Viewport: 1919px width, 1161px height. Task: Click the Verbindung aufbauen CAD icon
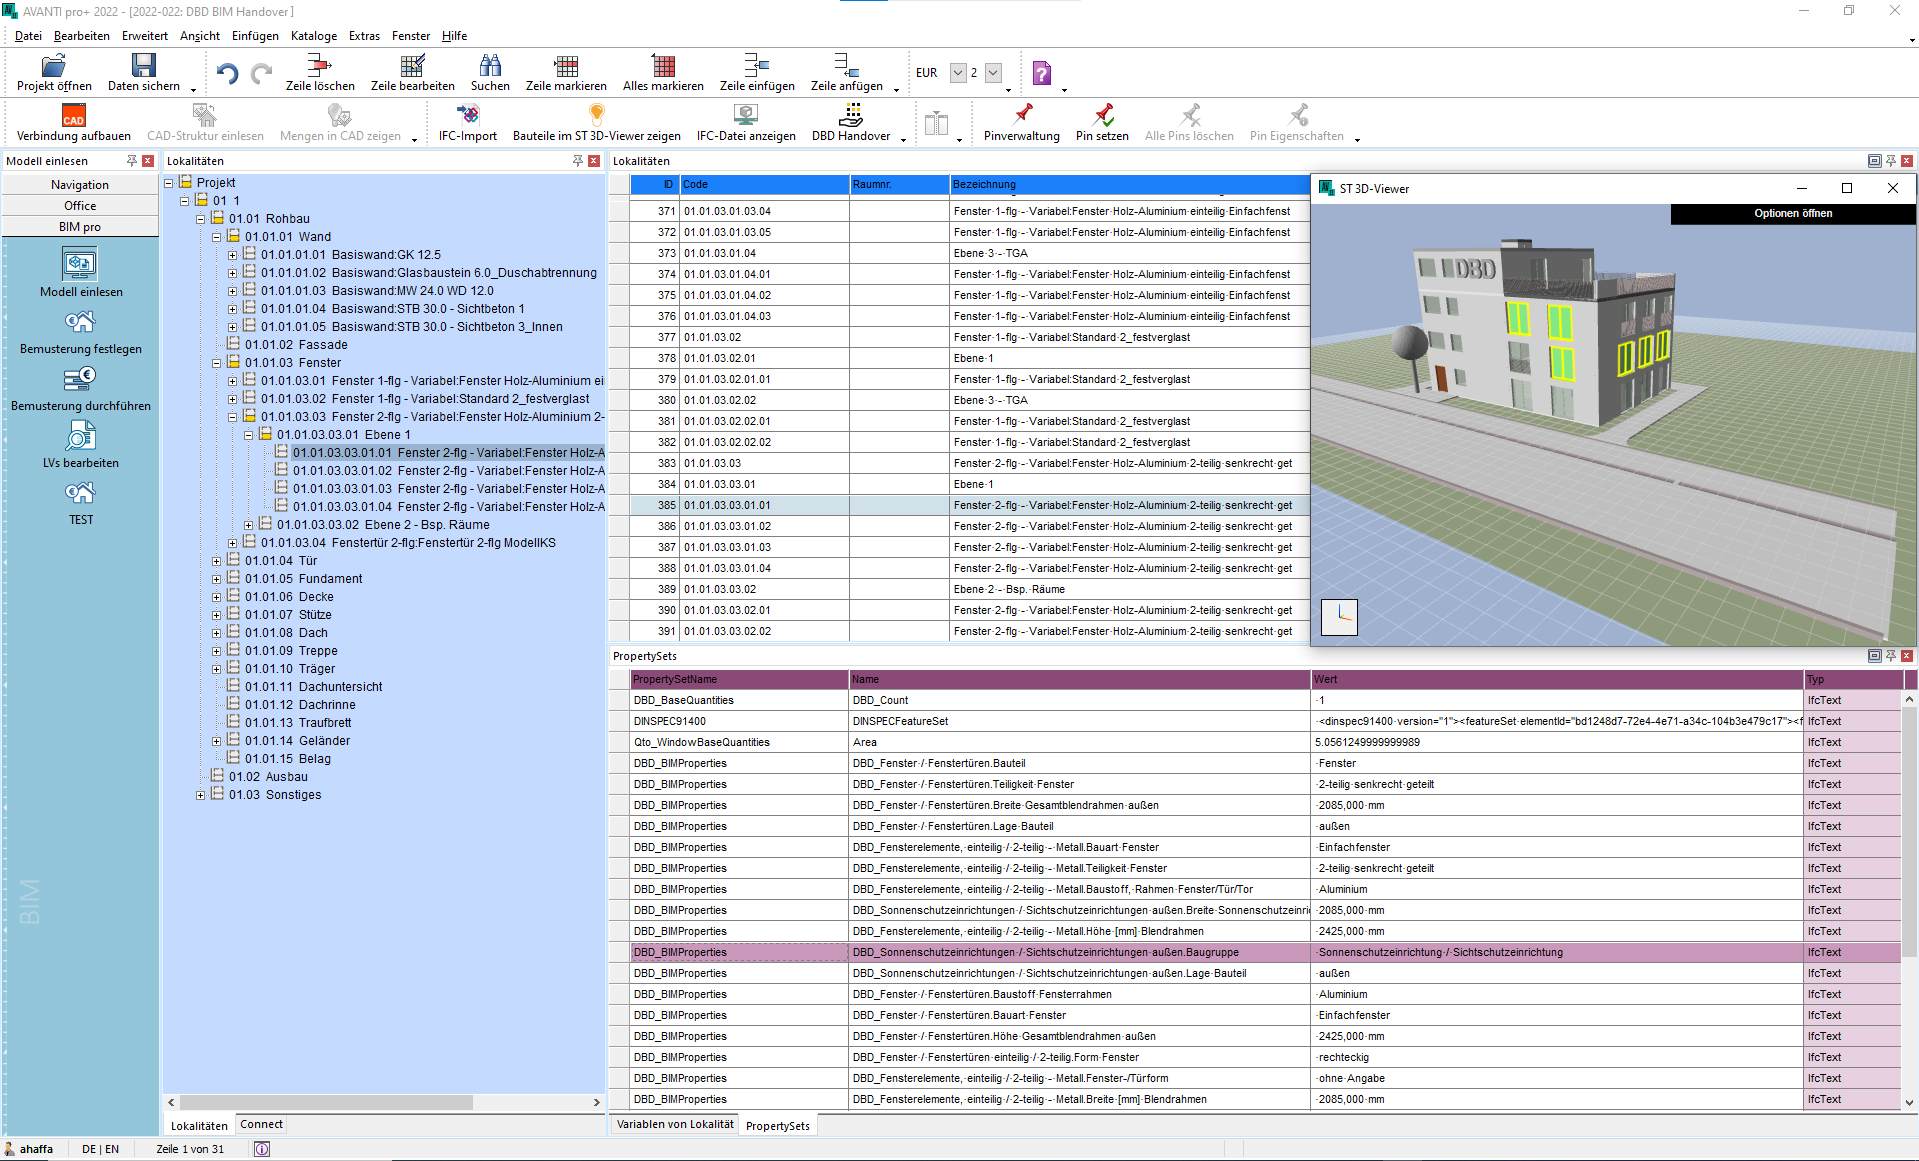74,116
